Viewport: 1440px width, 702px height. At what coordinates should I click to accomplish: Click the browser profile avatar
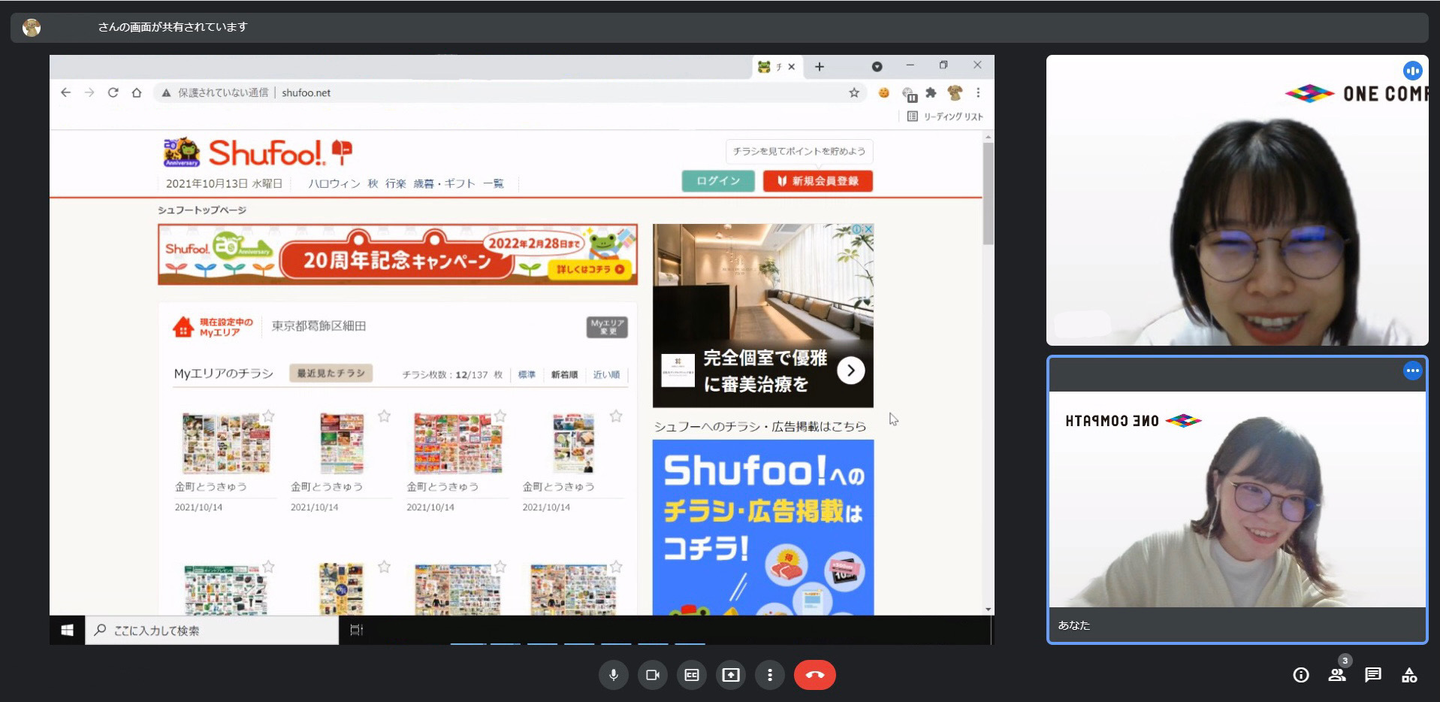pos(955,92)
